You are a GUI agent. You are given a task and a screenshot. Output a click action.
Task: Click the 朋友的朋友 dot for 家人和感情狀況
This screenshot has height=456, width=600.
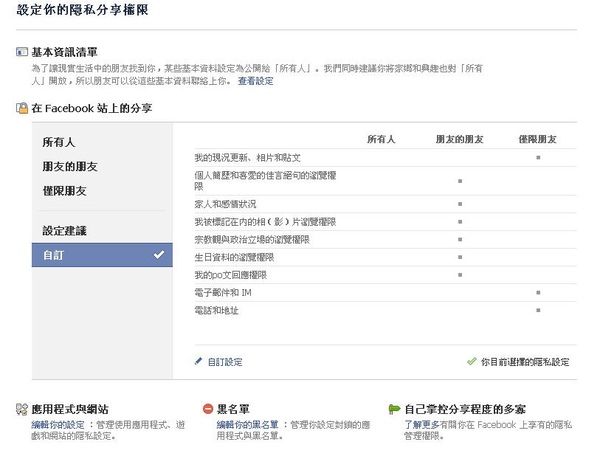click(x=459, y=202)
